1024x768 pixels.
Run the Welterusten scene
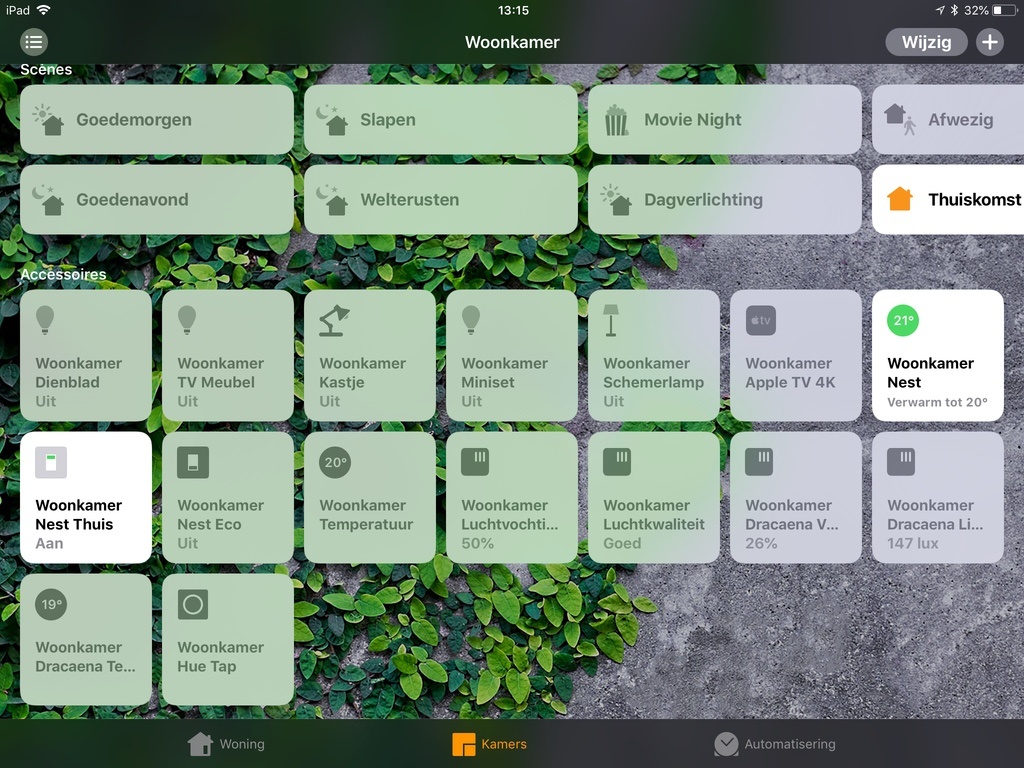coord(441,199)
